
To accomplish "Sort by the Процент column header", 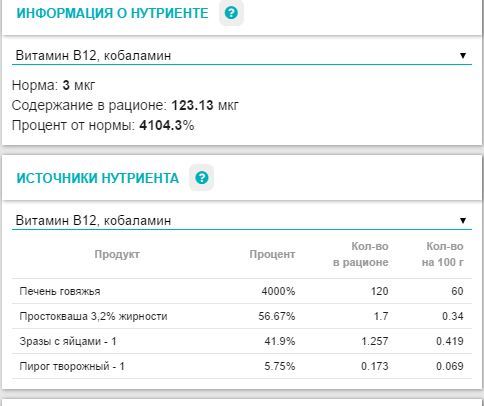I will [x=272, y=254].
